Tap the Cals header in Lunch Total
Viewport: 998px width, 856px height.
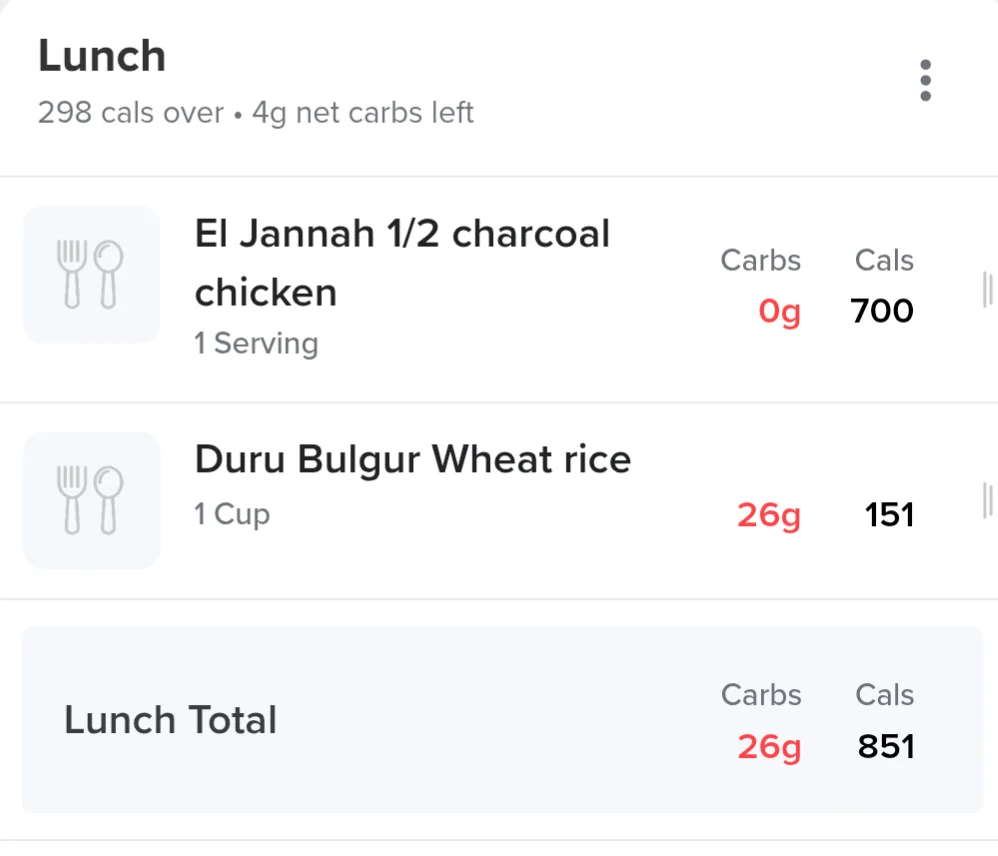pyautogui.click(x=885, y=694)
